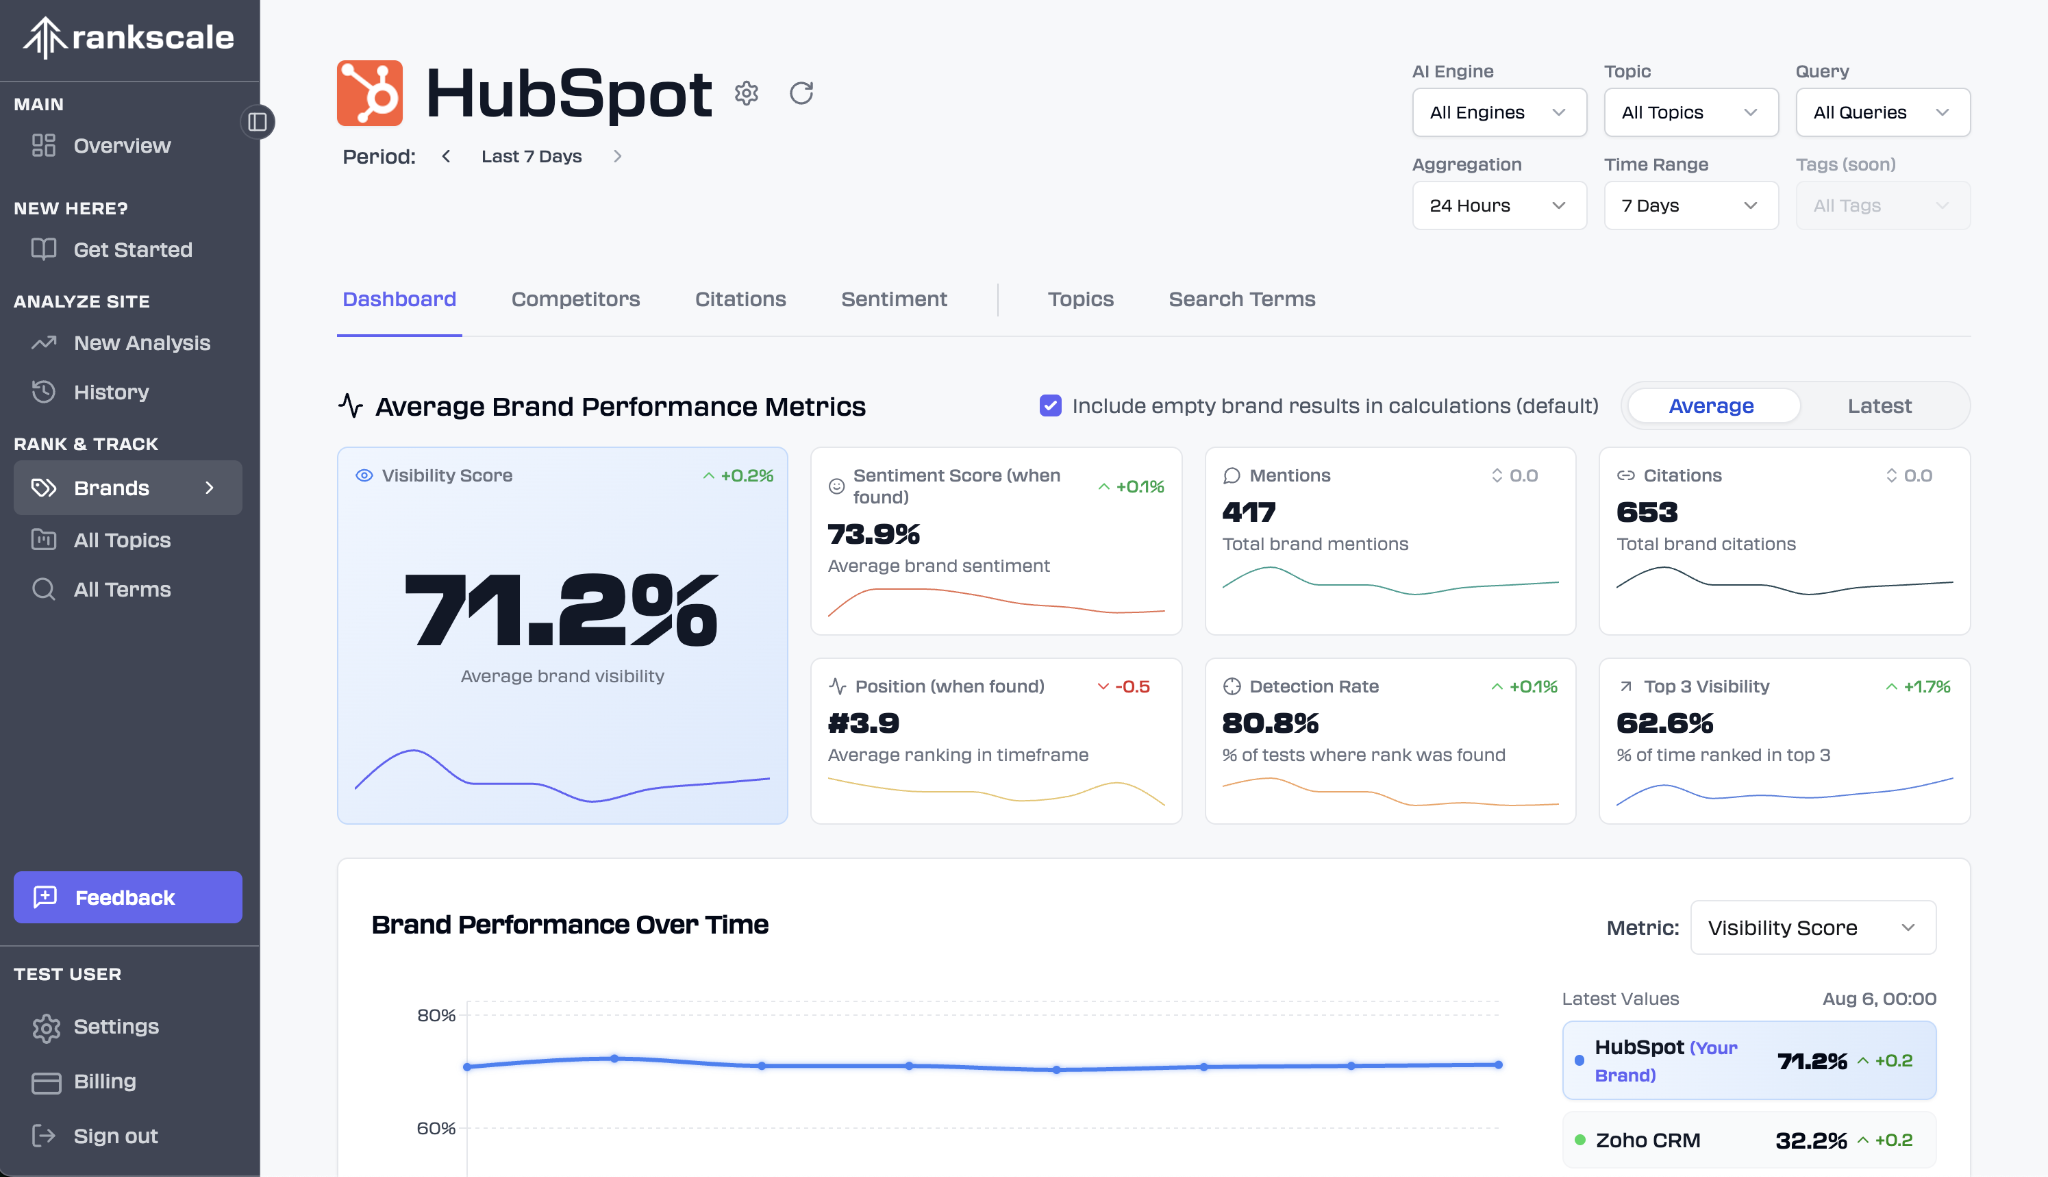Open the AI Engine dropdown

pyautogui.click(x=1498, y=112)
